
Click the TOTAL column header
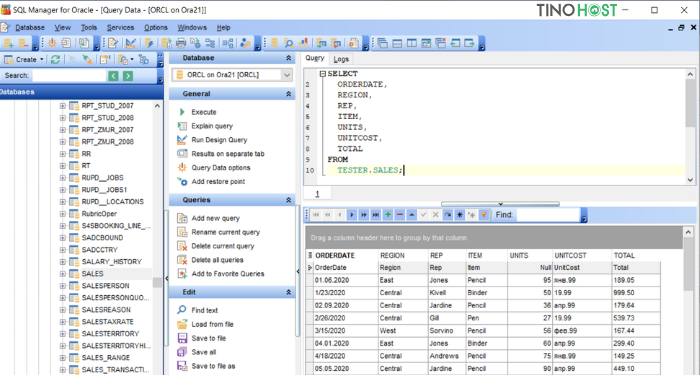coord(636,255)
